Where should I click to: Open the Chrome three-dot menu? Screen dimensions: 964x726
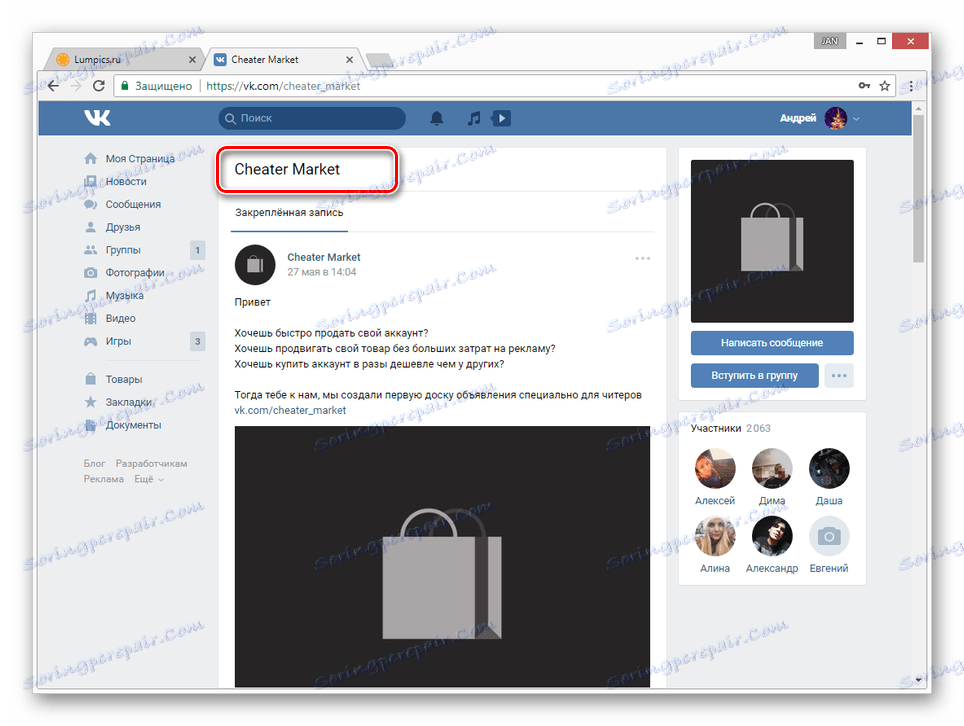point(911,86)
